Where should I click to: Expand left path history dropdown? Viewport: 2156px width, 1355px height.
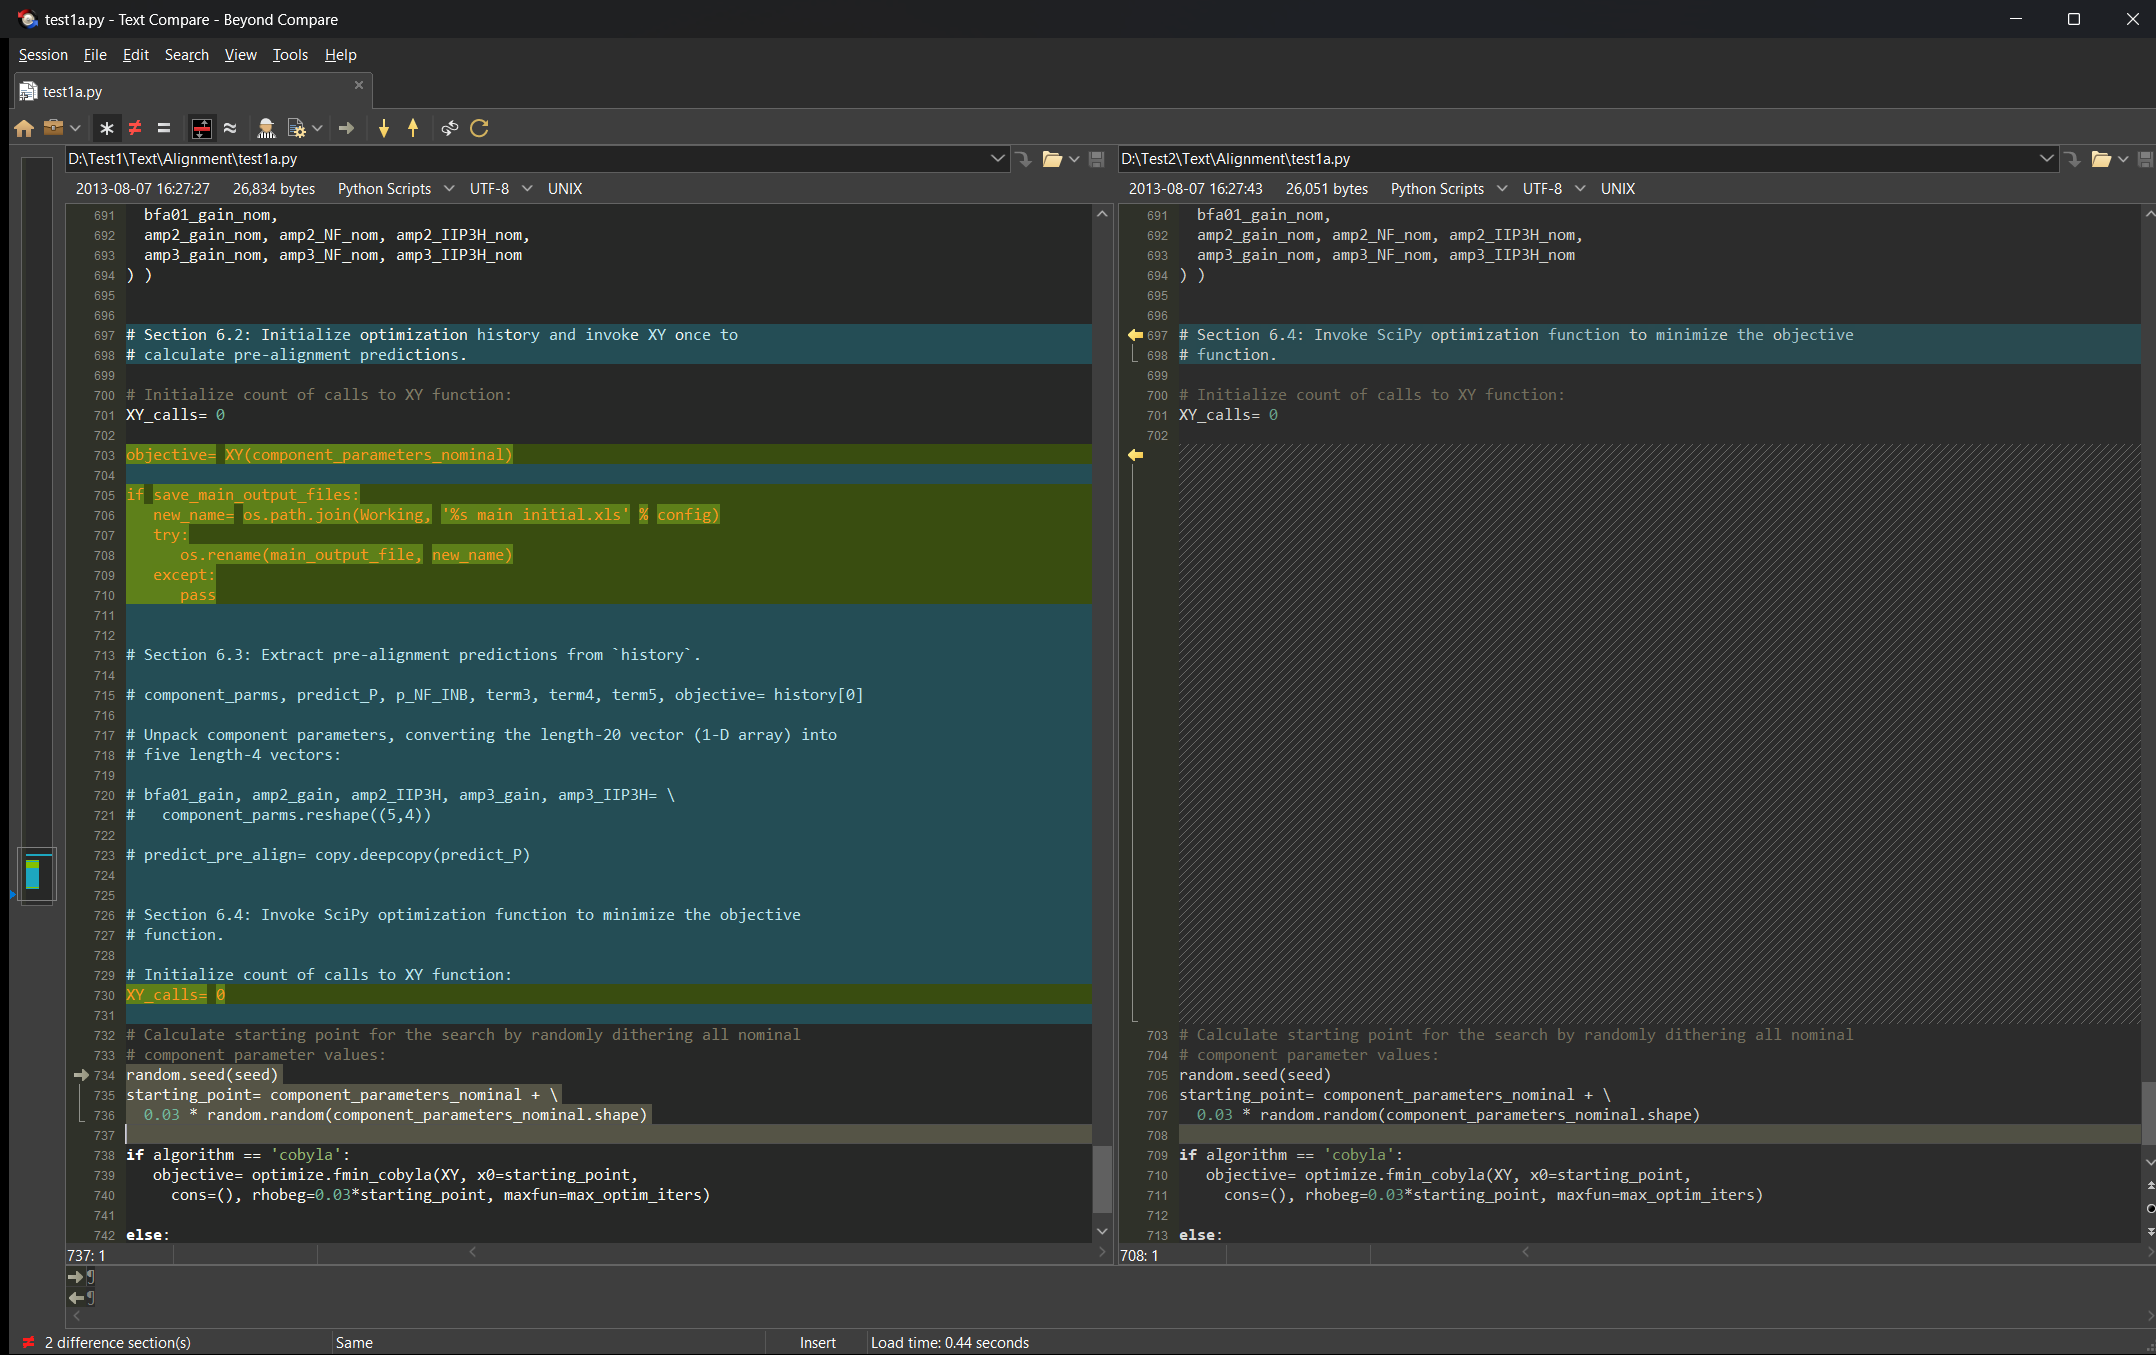(x=997, y=159)
